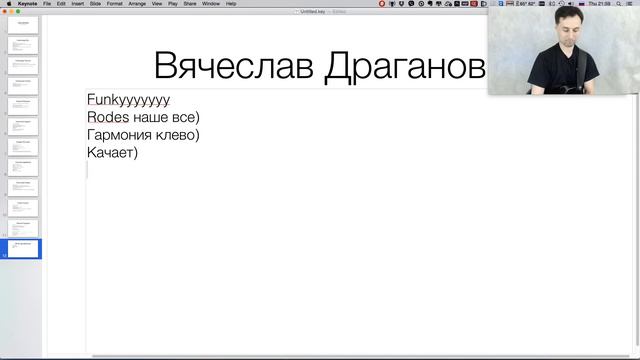Click the Thu 21:08 menu bar clock
Viewport: 640px width, 360px height.
click(599, 3)
